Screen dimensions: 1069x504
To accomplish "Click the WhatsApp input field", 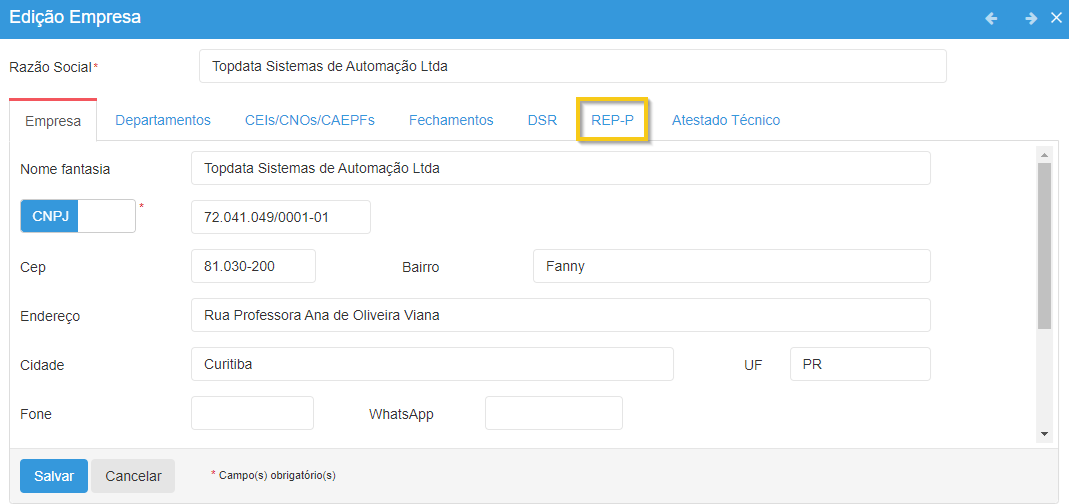I will [553, 413].
